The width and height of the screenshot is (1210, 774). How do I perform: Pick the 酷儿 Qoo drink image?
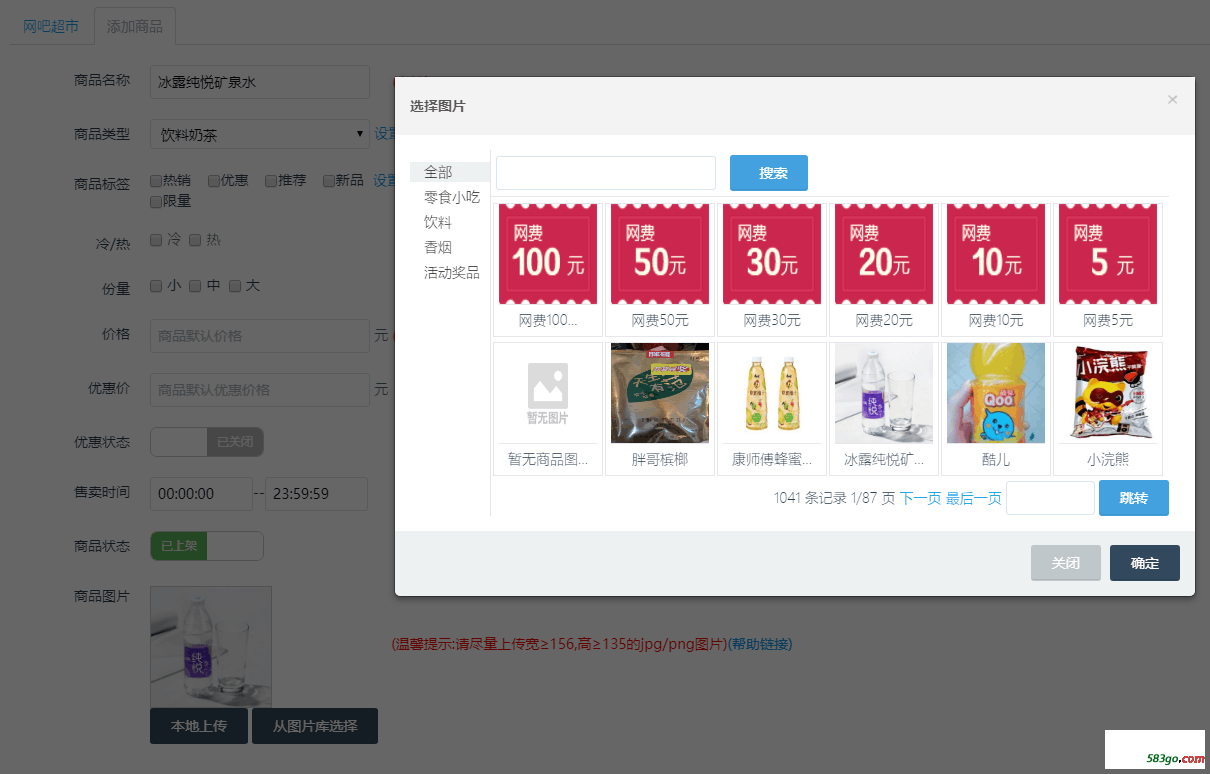coord(996,393)
